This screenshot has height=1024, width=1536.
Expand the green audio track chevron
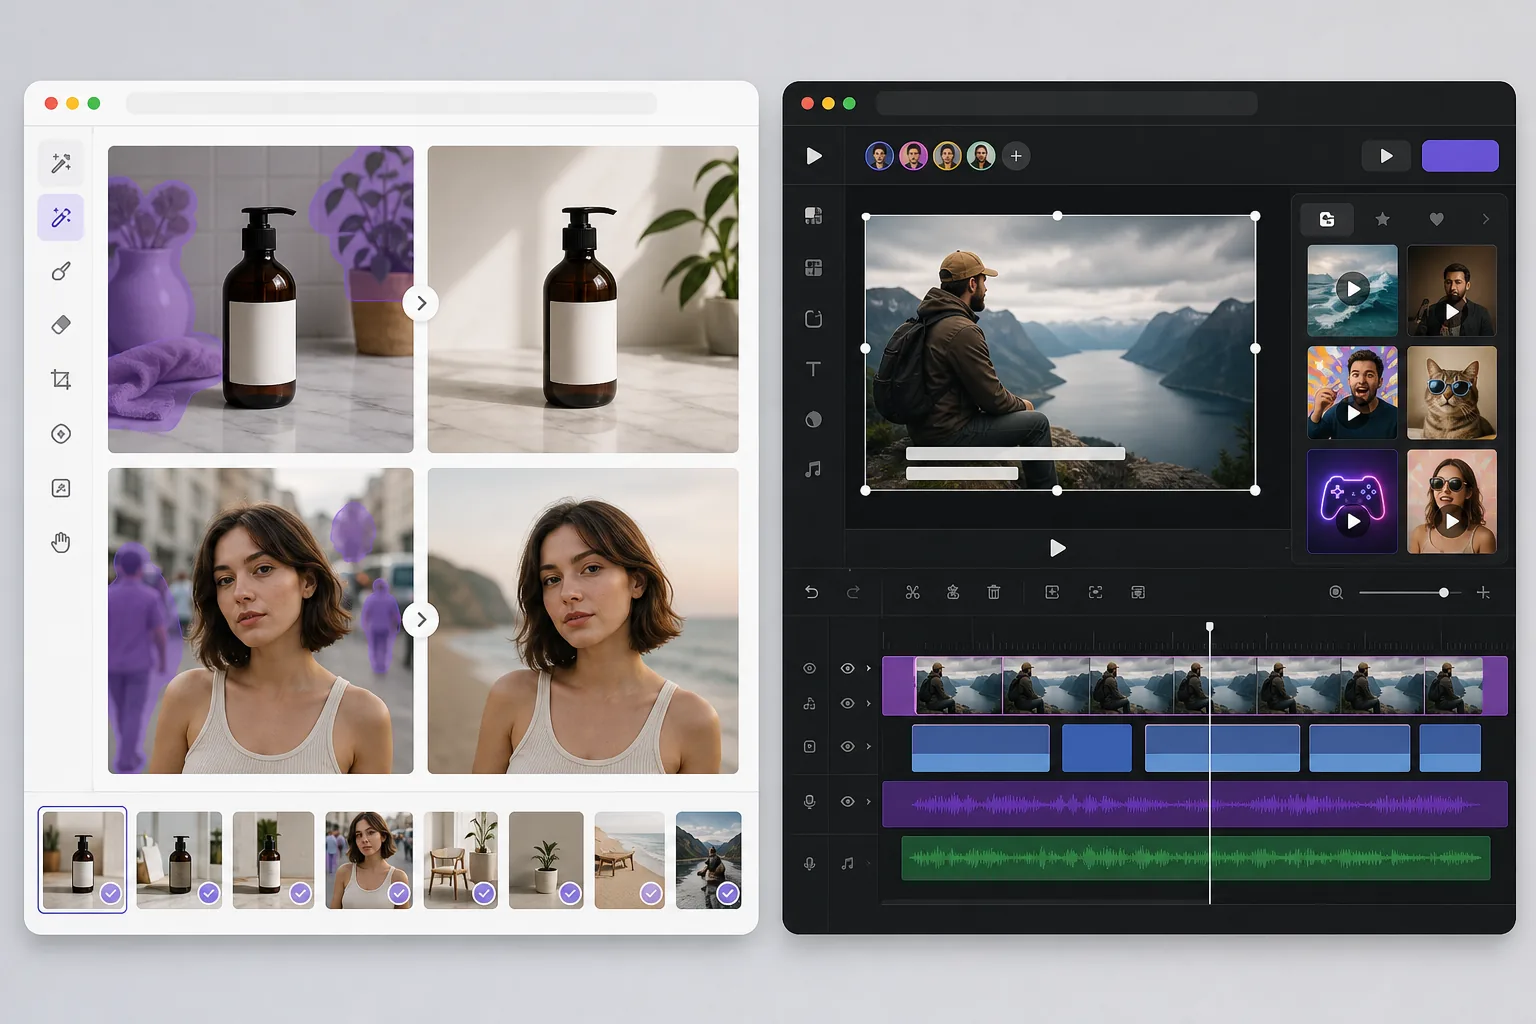coord(868,863)
